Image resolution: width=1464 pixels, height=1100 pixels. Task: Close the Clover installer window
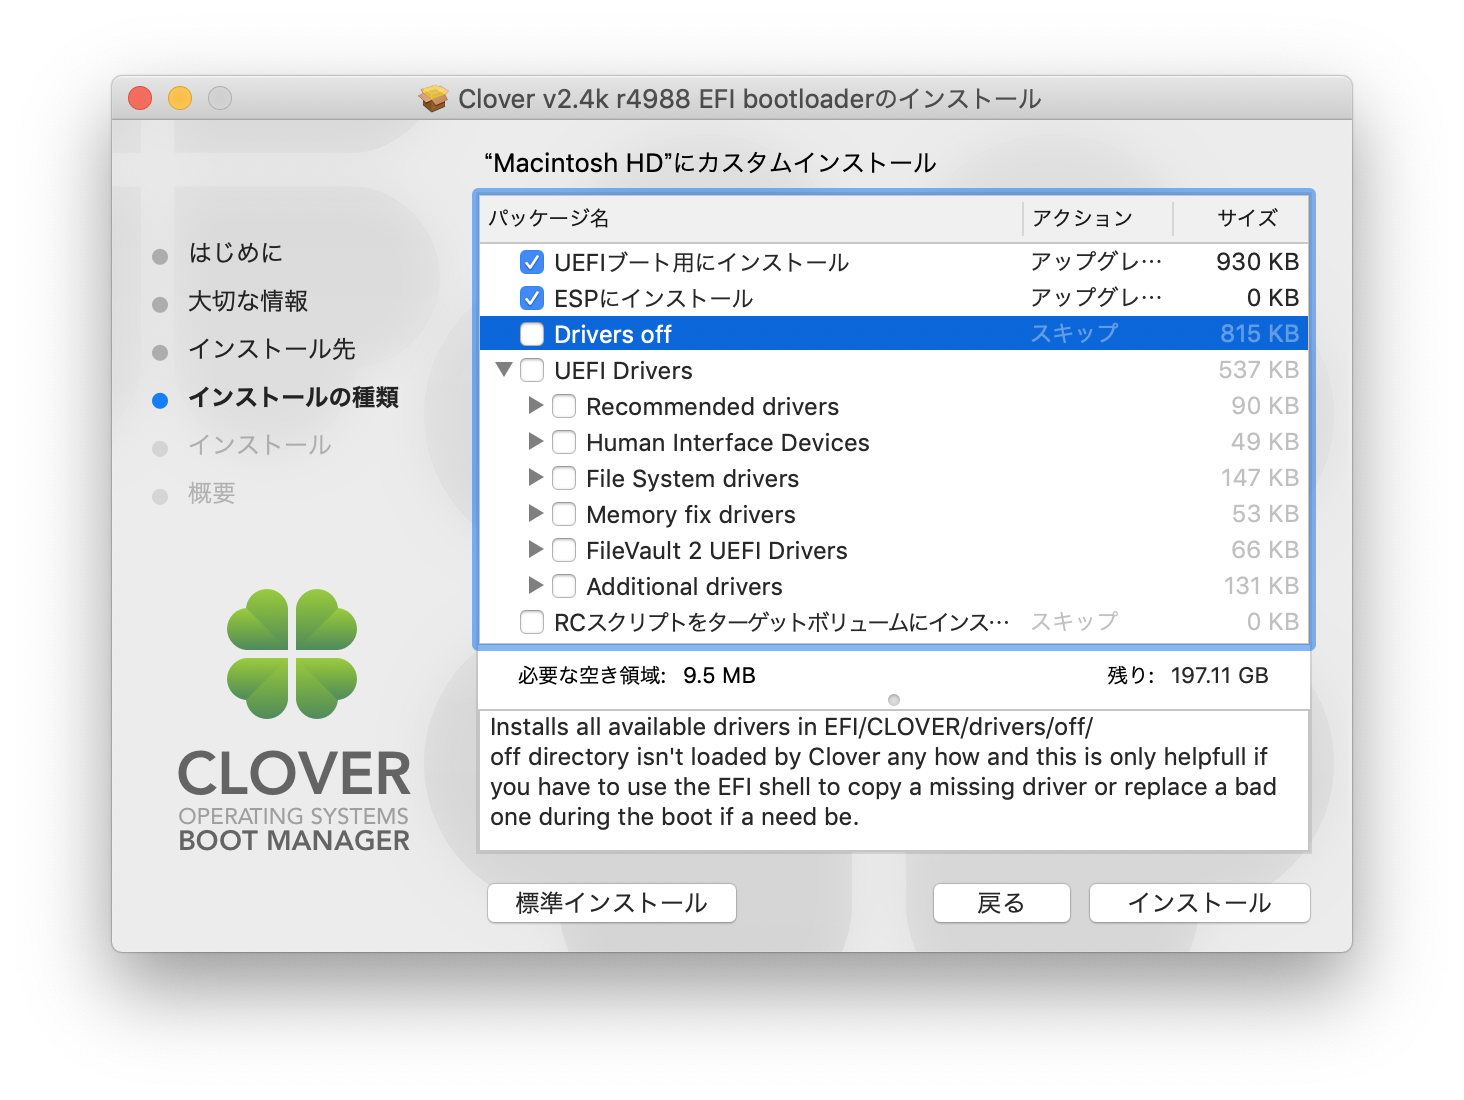coord(140,98)
